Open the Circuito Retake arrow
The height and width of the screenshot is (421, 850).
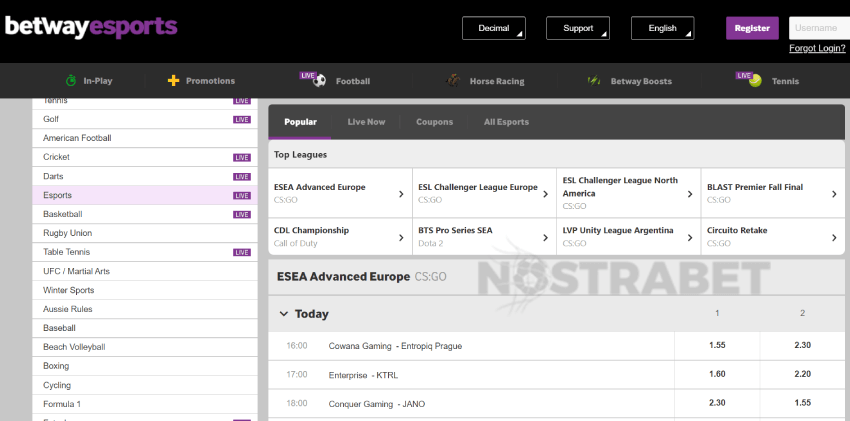tap(834, 237)
